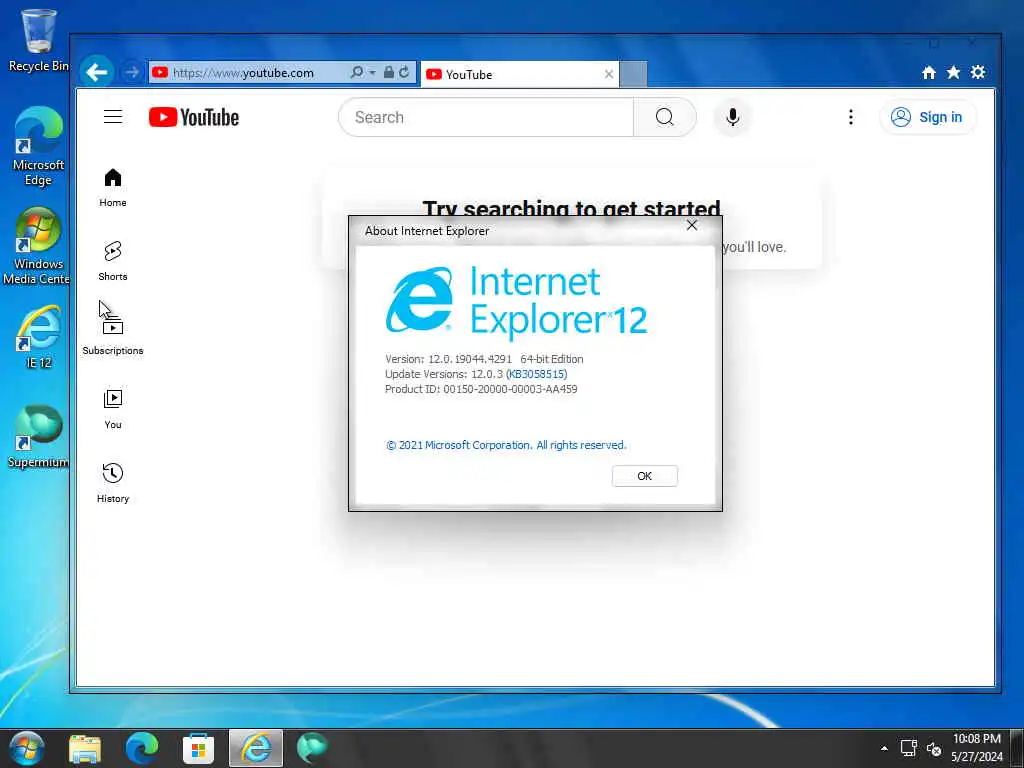1024x768 pixels.
Task: Start voice search with microphone
Action: click(733, 118)
